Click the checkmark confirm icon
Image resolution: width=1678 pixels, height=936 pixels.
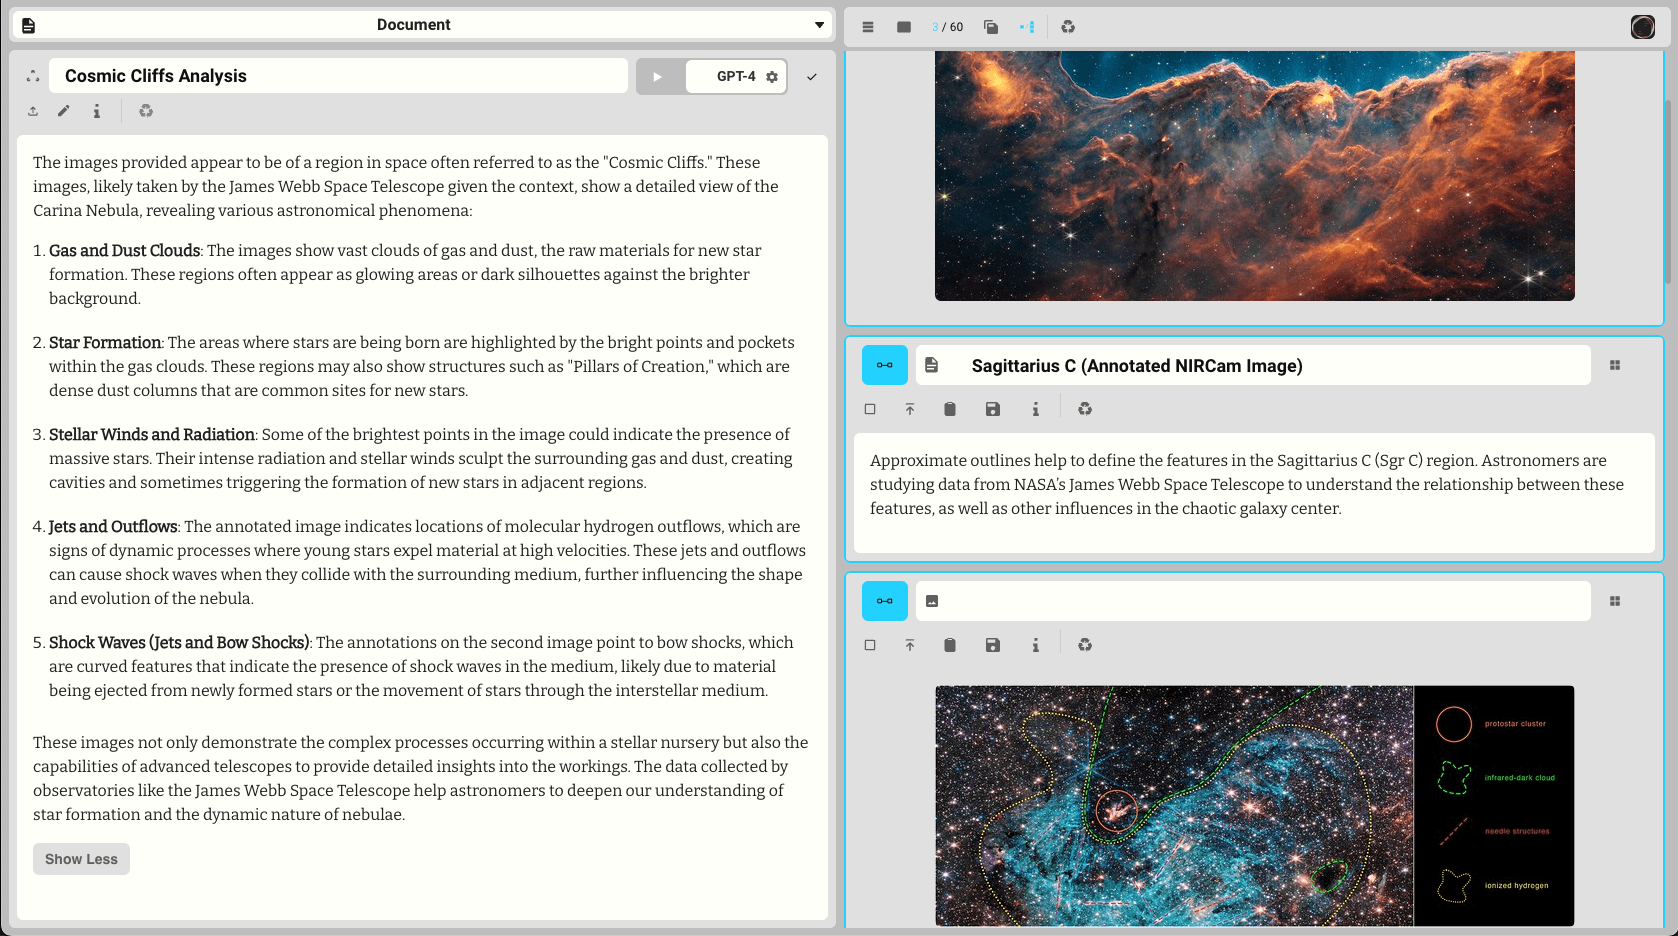tap(812, 77)
